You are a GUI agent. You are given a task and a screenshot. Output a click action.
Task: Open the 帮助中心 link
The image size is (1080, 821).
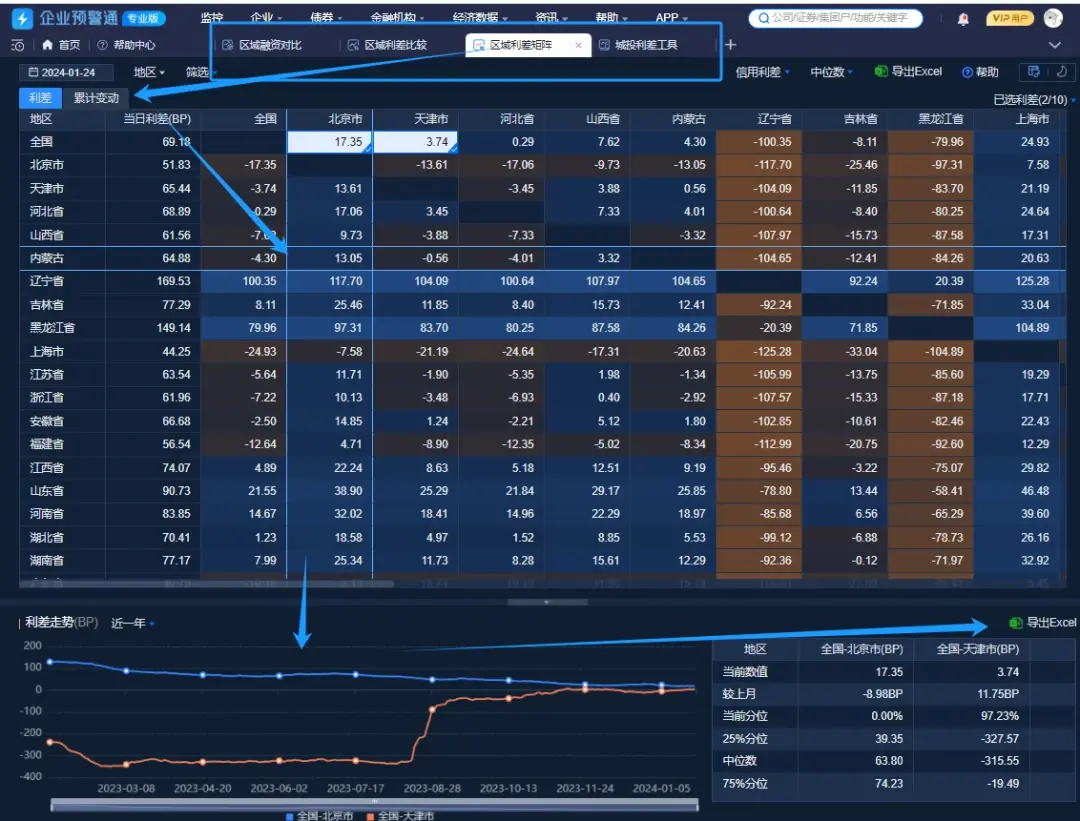pos(126,45)
